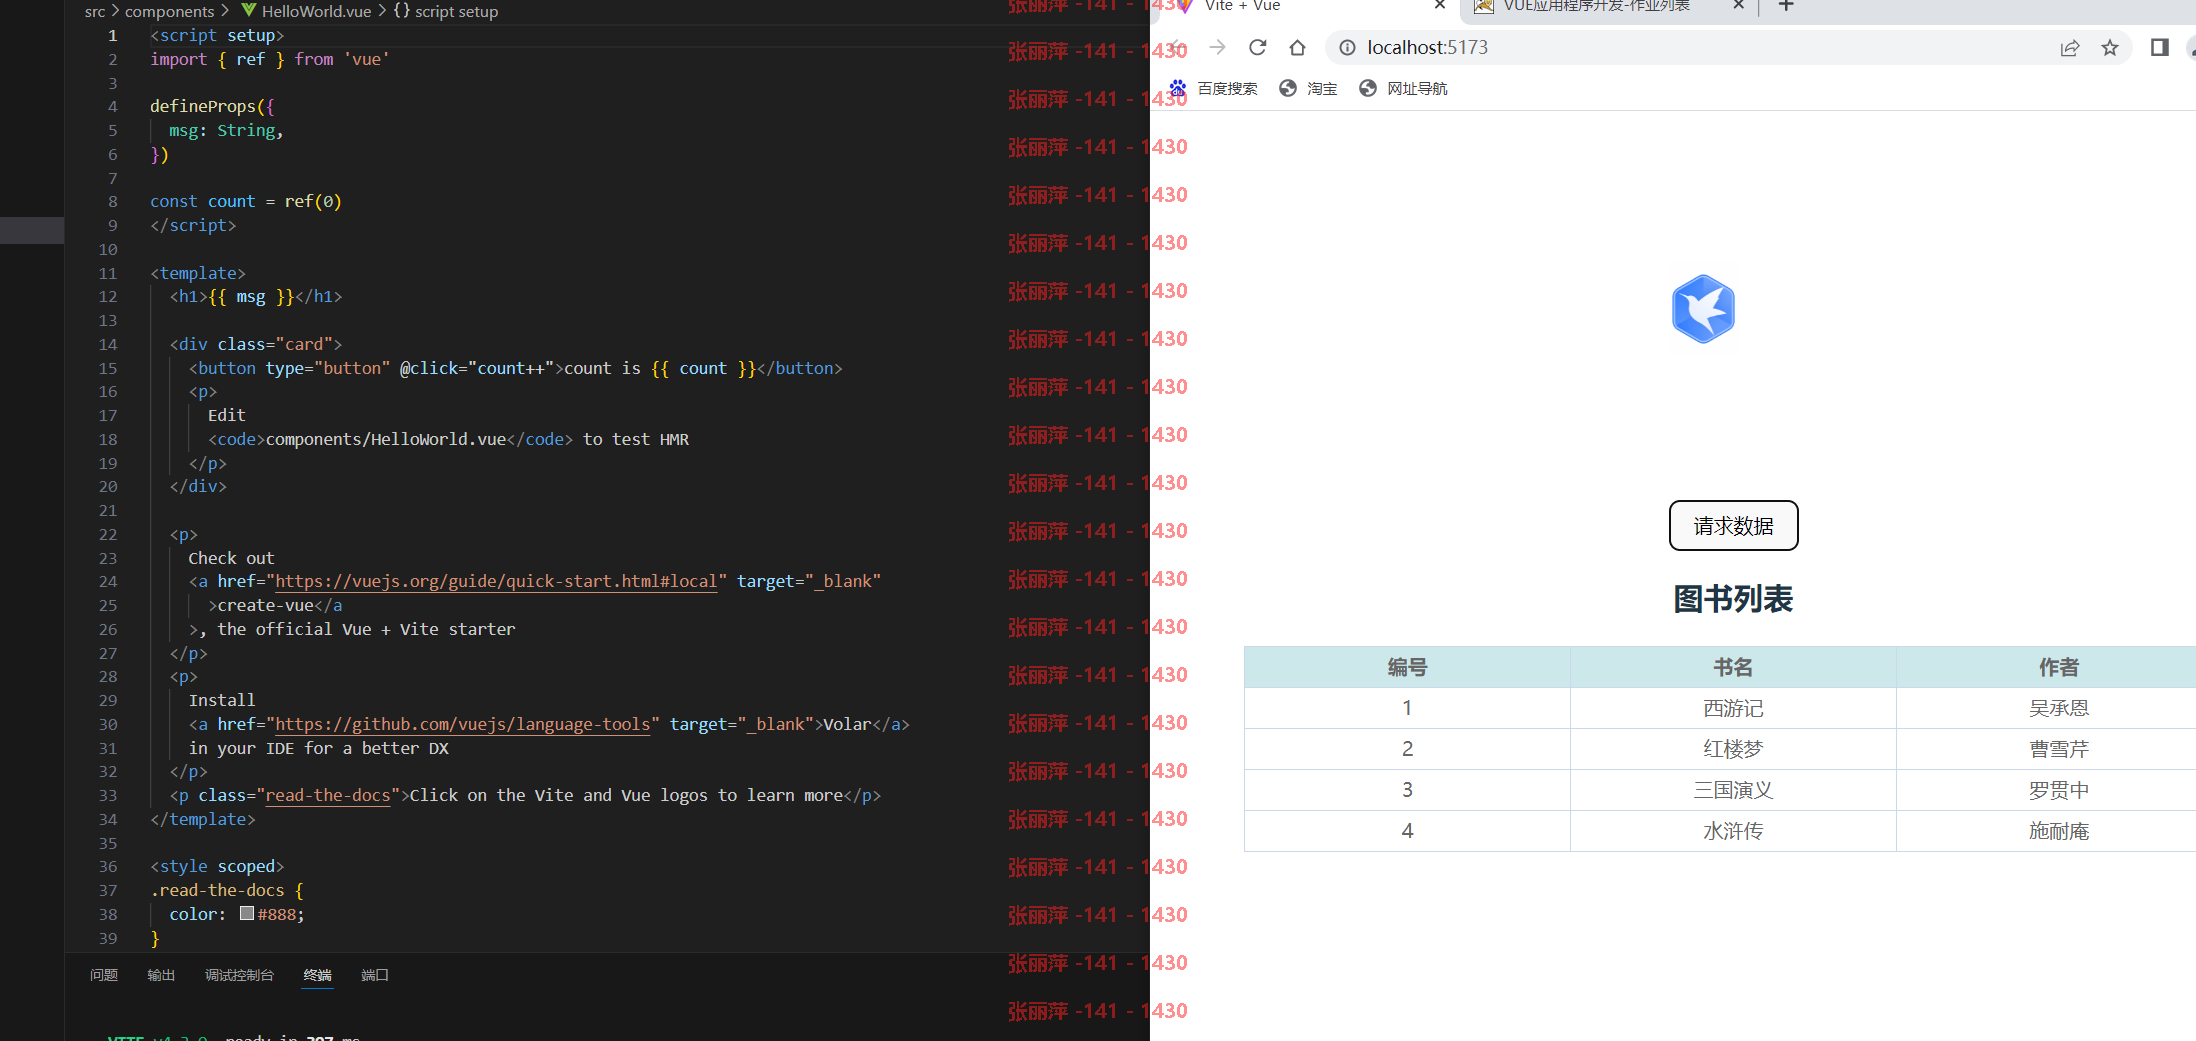The width and height of the screenshot is (2196, 1041).
Task: Open the 端口 panel tab
Action: (375, 975)
